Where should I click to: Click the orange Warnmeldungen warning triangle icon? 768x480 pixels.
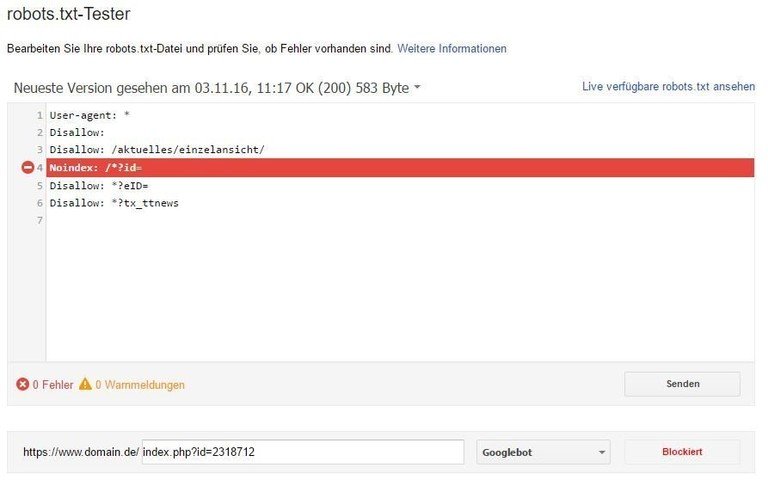[85, 384]
